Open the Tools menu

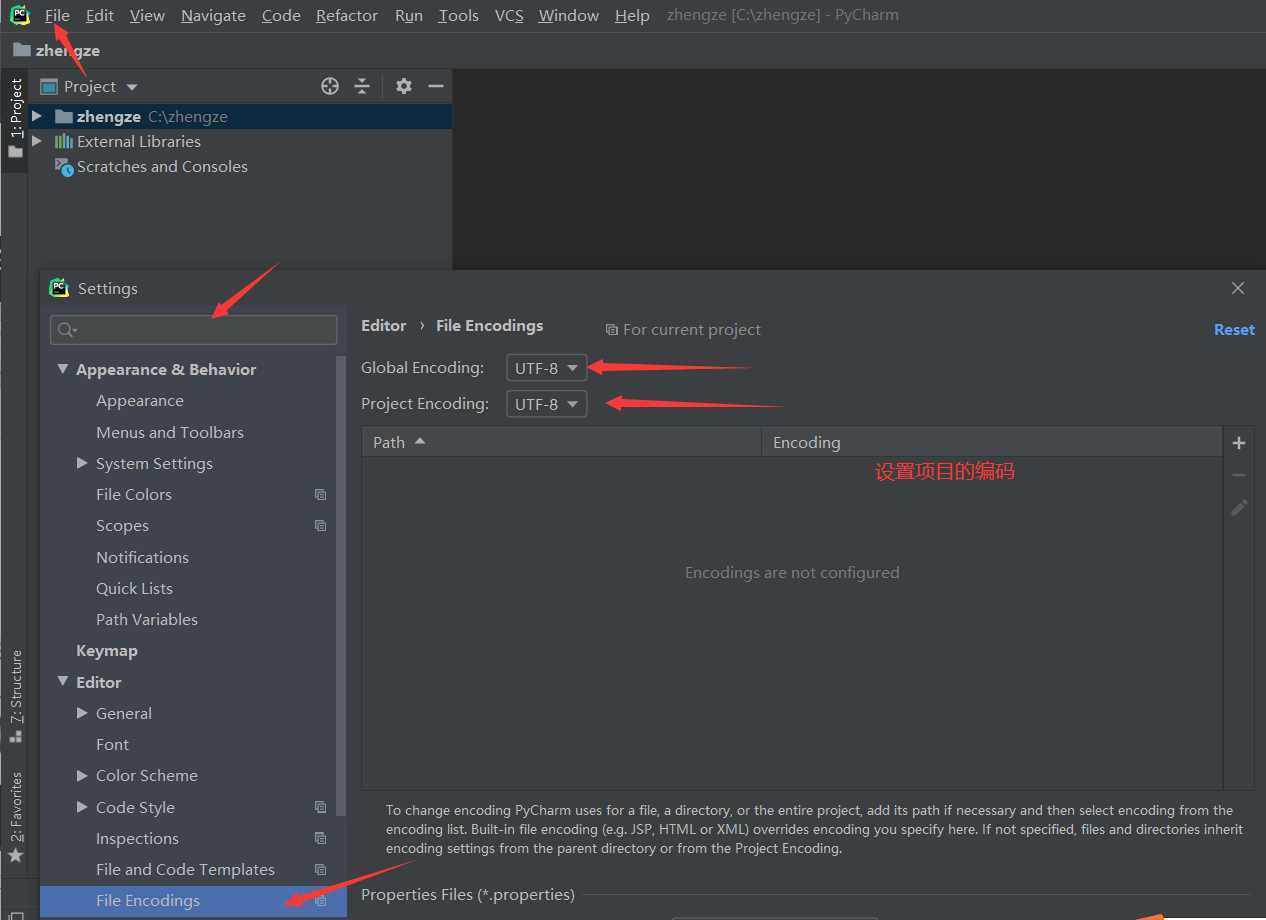(458, 15)
